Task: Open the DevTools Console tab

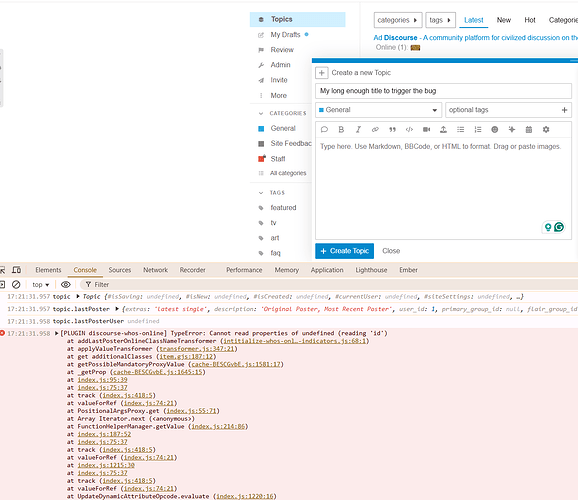Action: [x=85, y=270]
